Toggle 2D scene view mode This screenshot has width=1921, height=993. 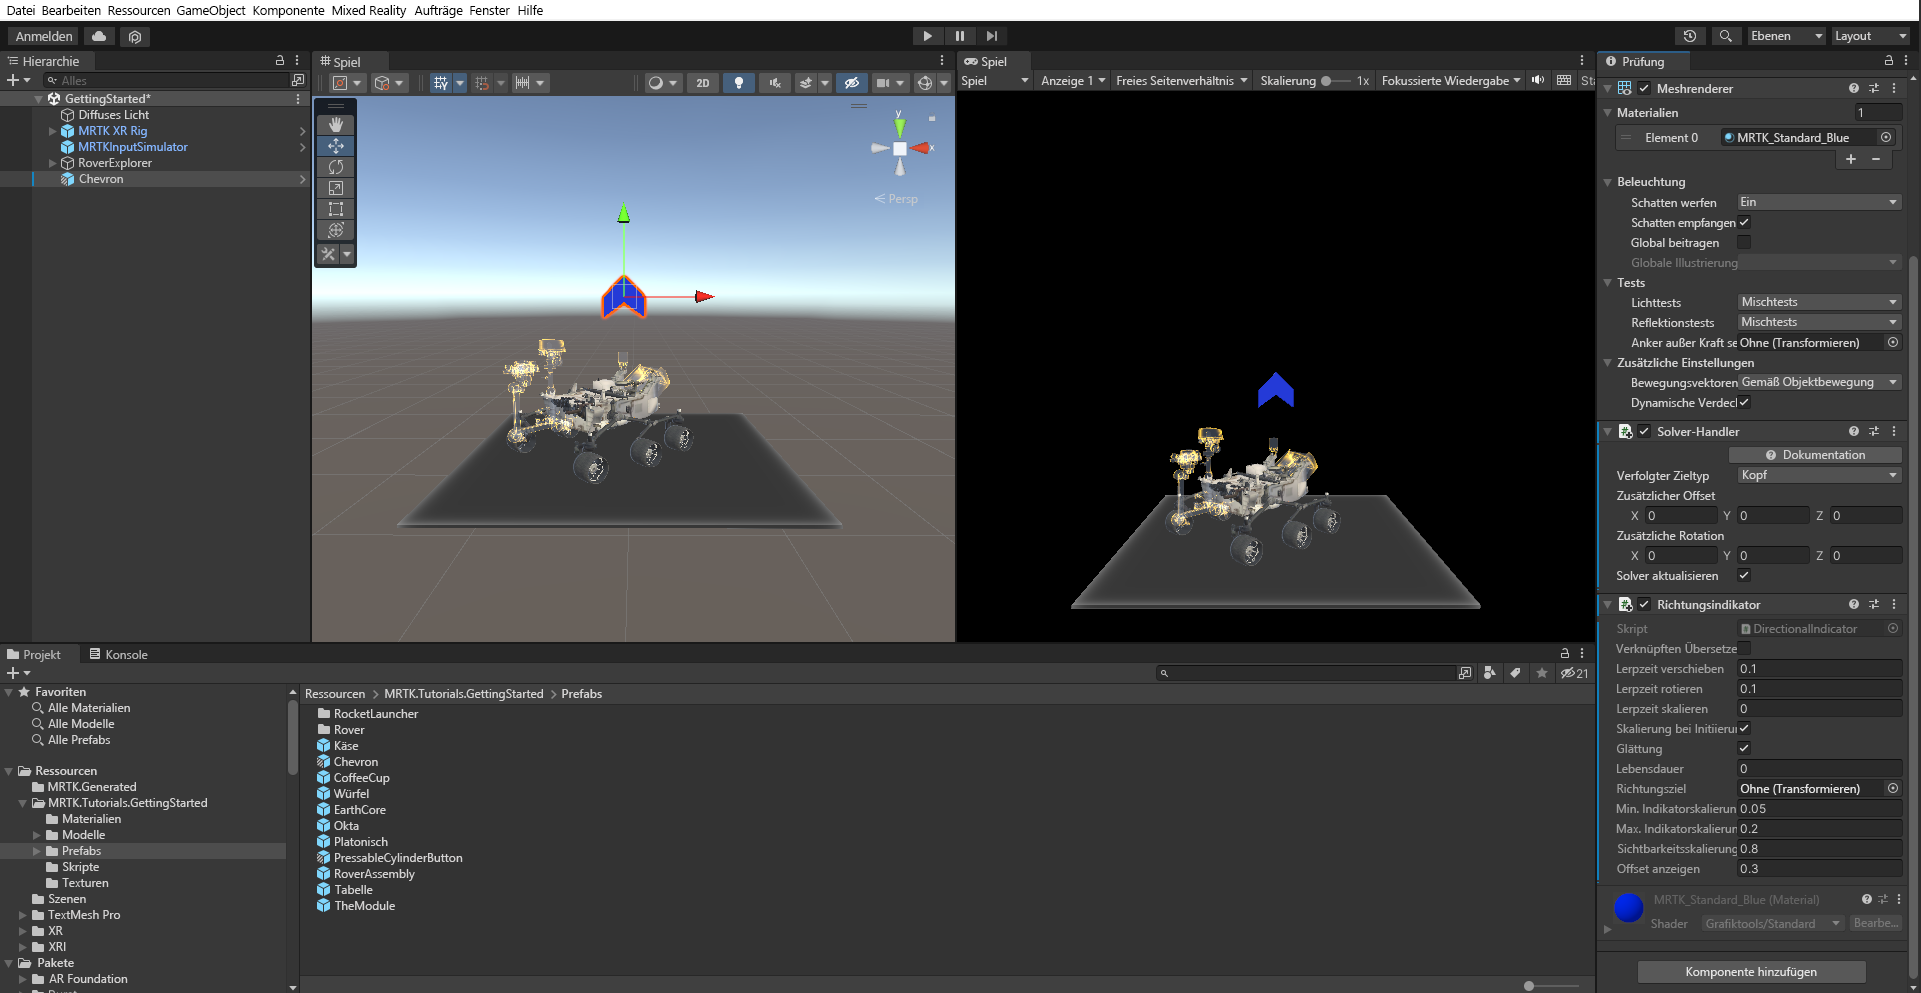pos(703,83)
